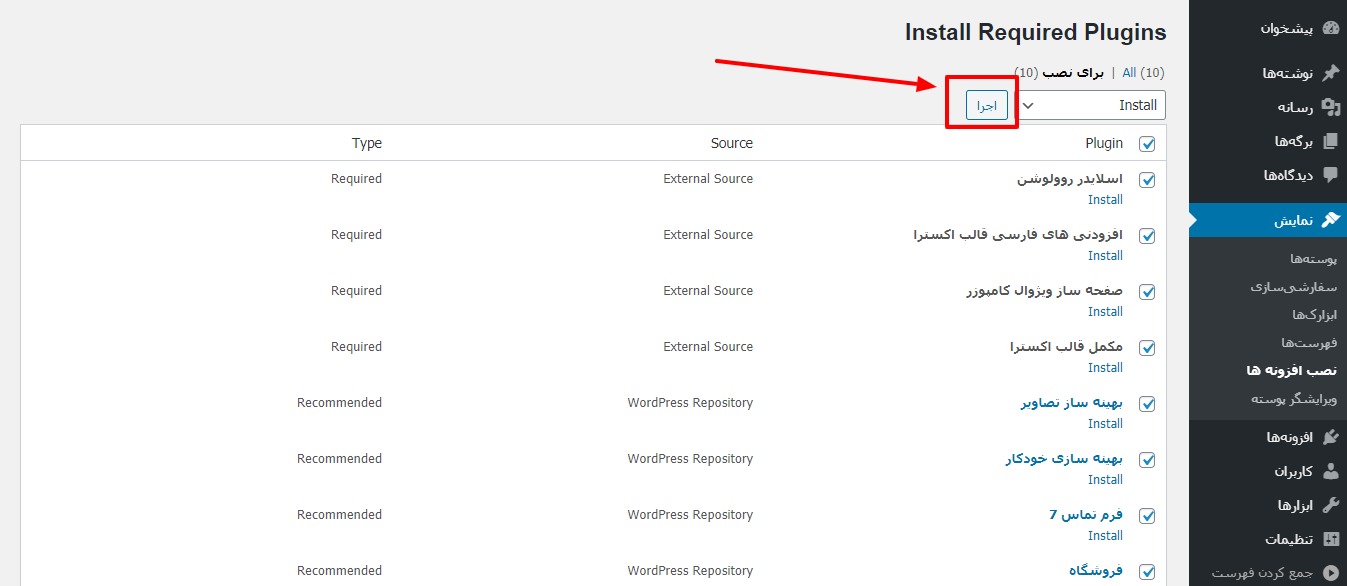Open the سفارشی‌سازی submenu item

point(1294,287)
